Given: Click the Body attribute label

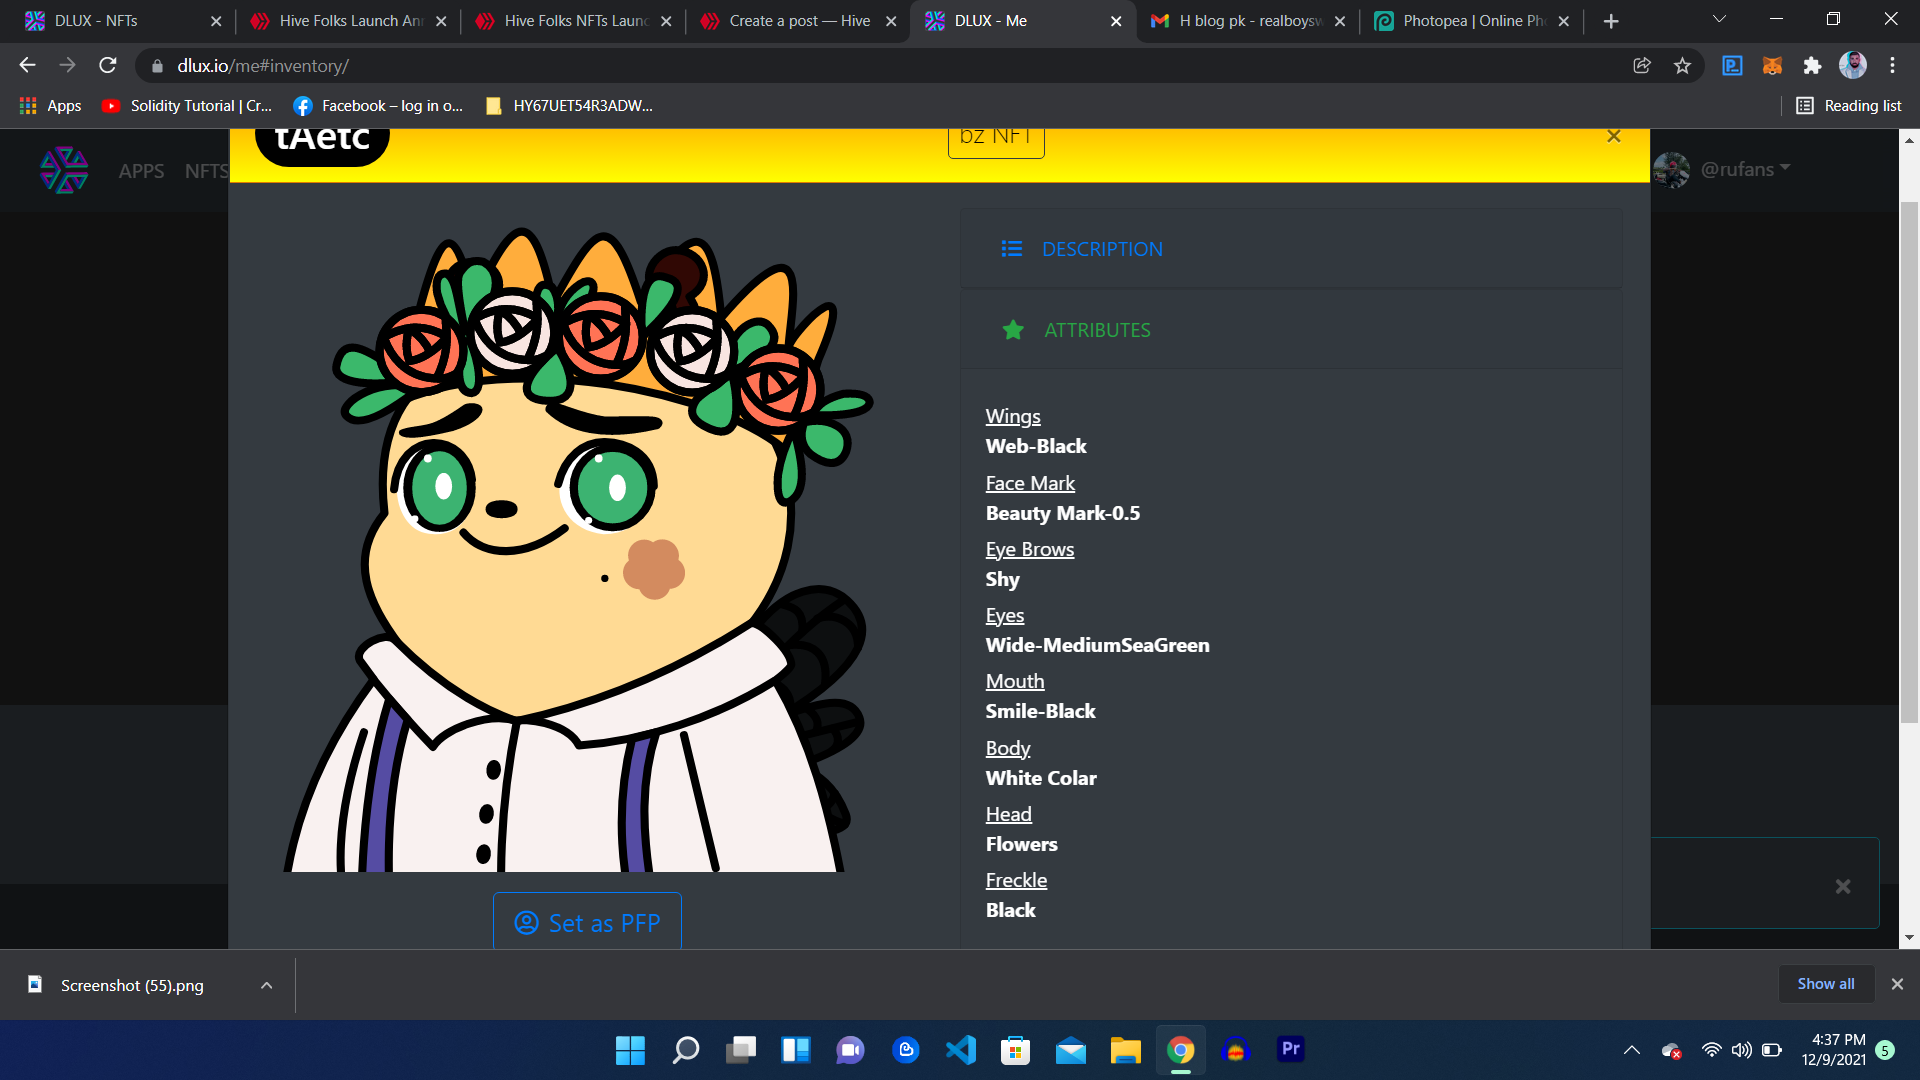Looking at the screenshot, I should pos(1008,748).
